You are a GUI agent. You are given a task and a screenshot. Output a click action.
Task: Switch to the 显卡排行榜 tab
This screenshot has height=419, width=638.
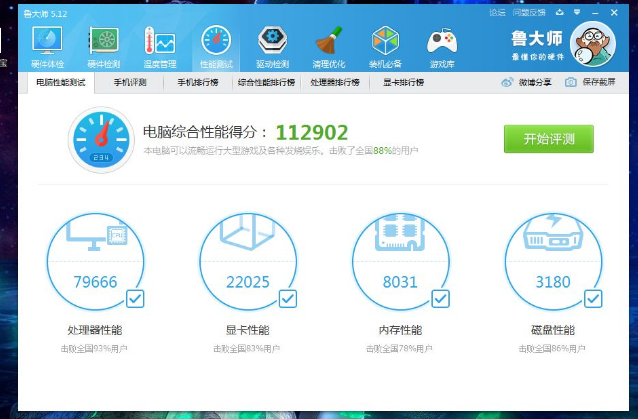(x=404, y=83)
